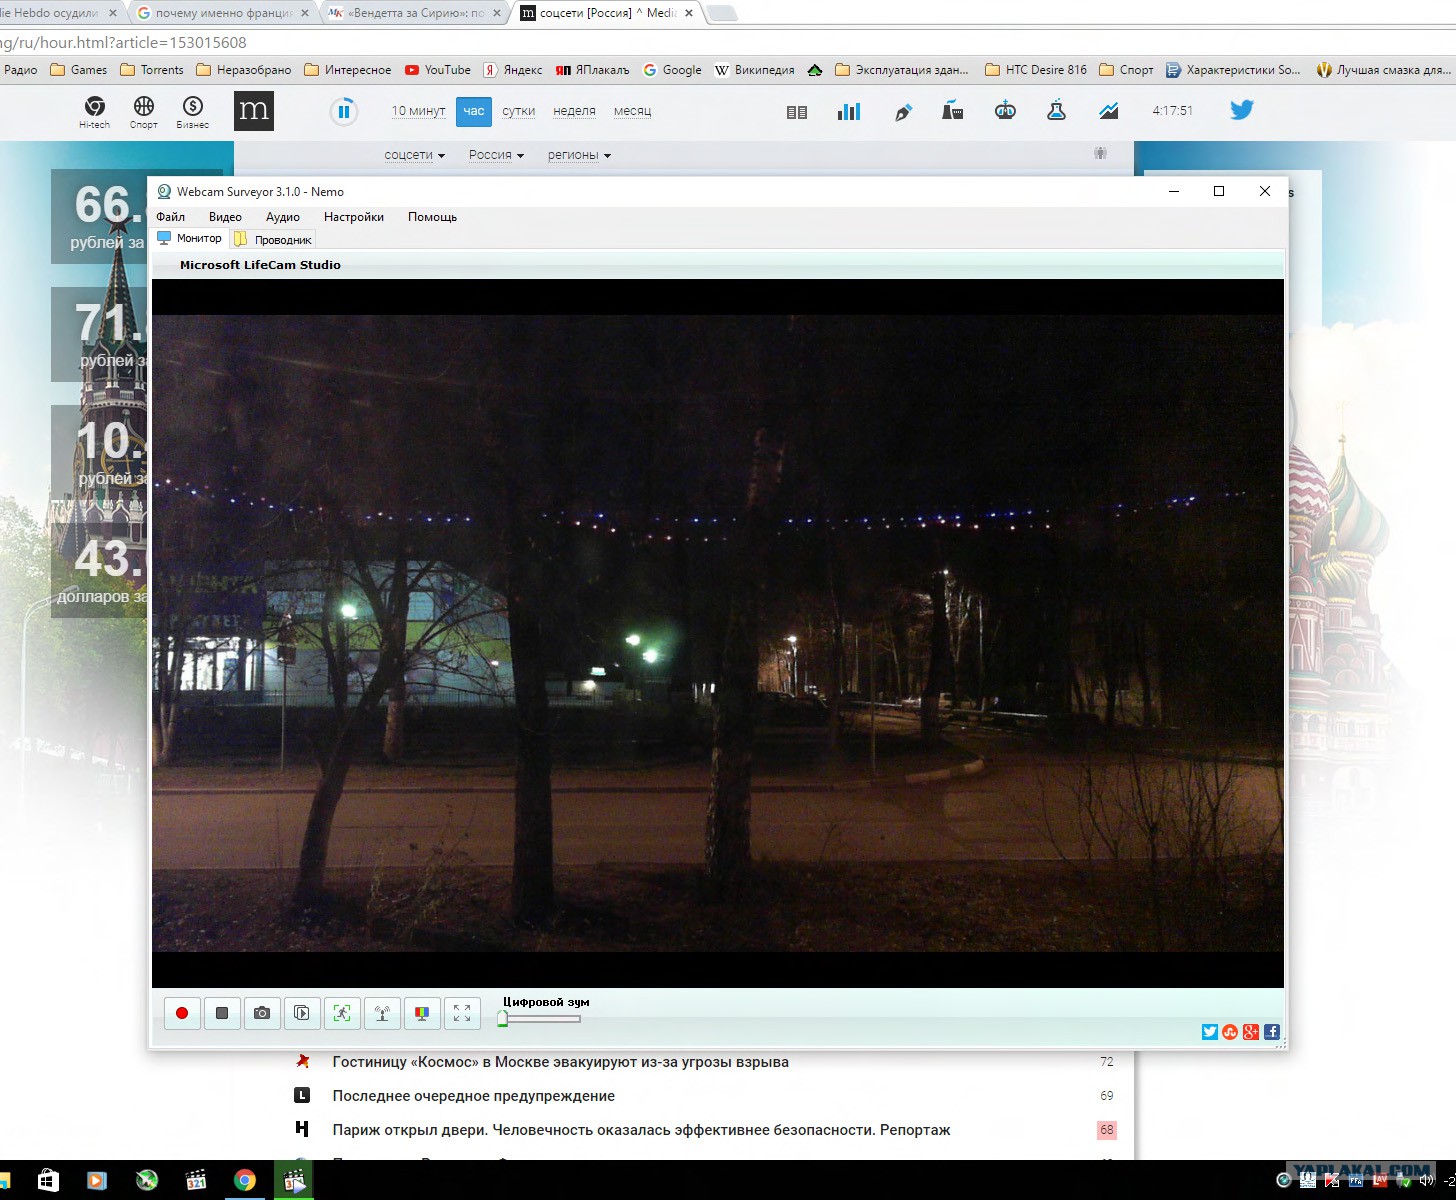Expand the 'Россия' dropdown
The height and width of the screenshot is (1200, 1456).
pyautogui.click(x=496, y=155)
